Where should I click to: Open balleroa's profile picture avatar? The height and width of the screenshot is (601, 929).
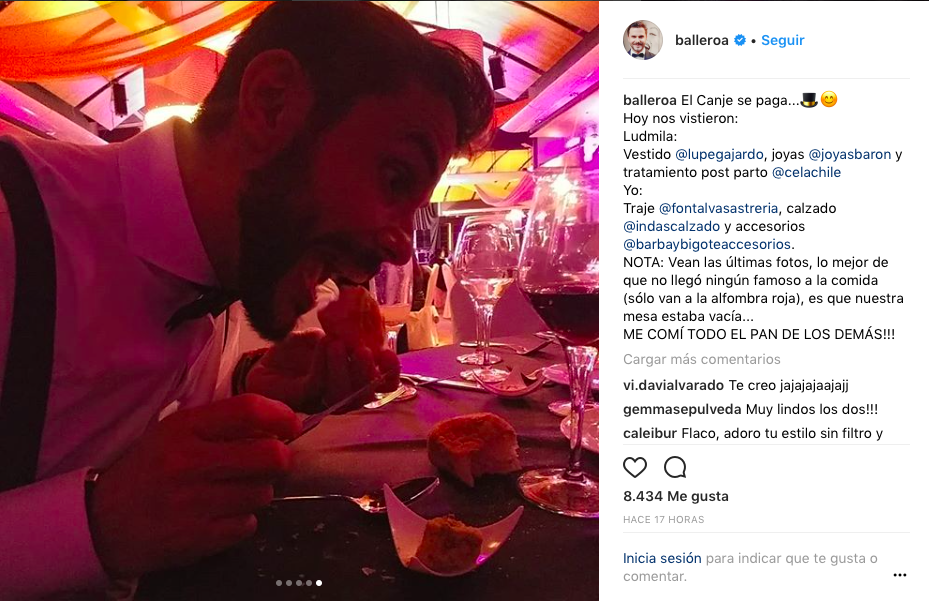click(643, 40)
